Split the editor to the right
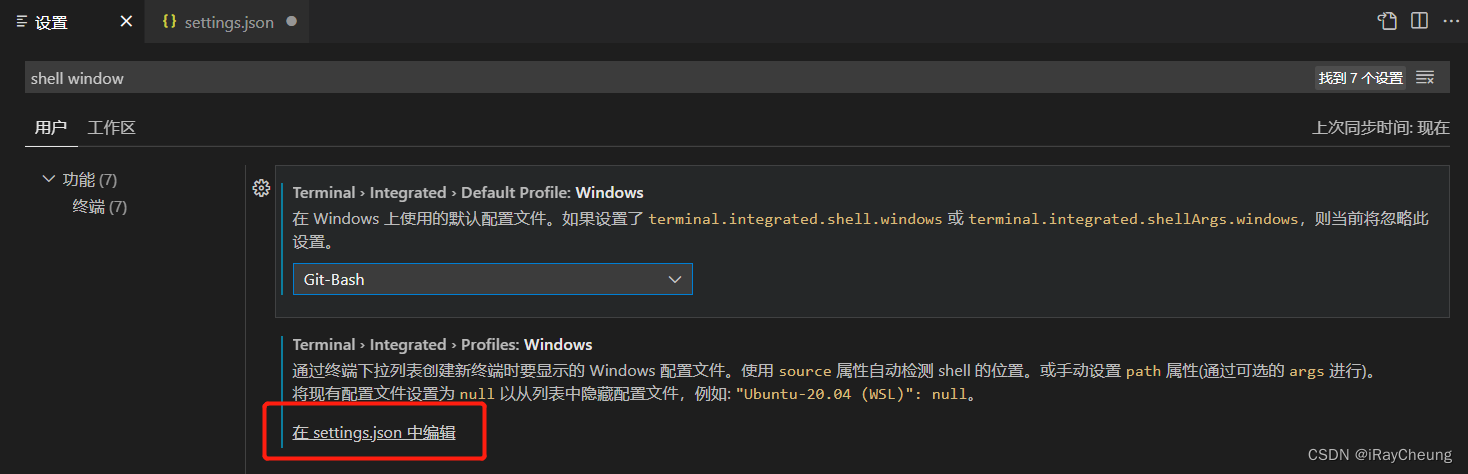This screenshot has height=474, width=1468. pos(1418,21)
